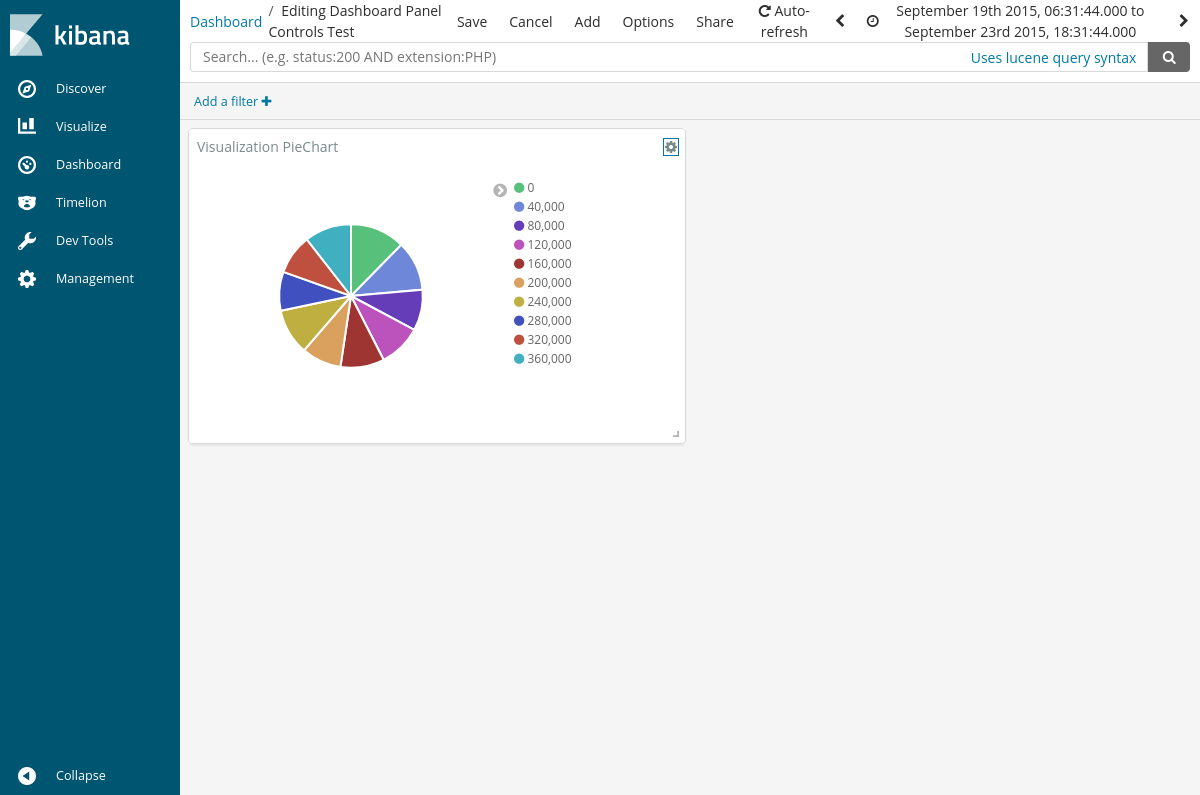
Task: Click the green pie slice
Action: [x=370, y=251]
